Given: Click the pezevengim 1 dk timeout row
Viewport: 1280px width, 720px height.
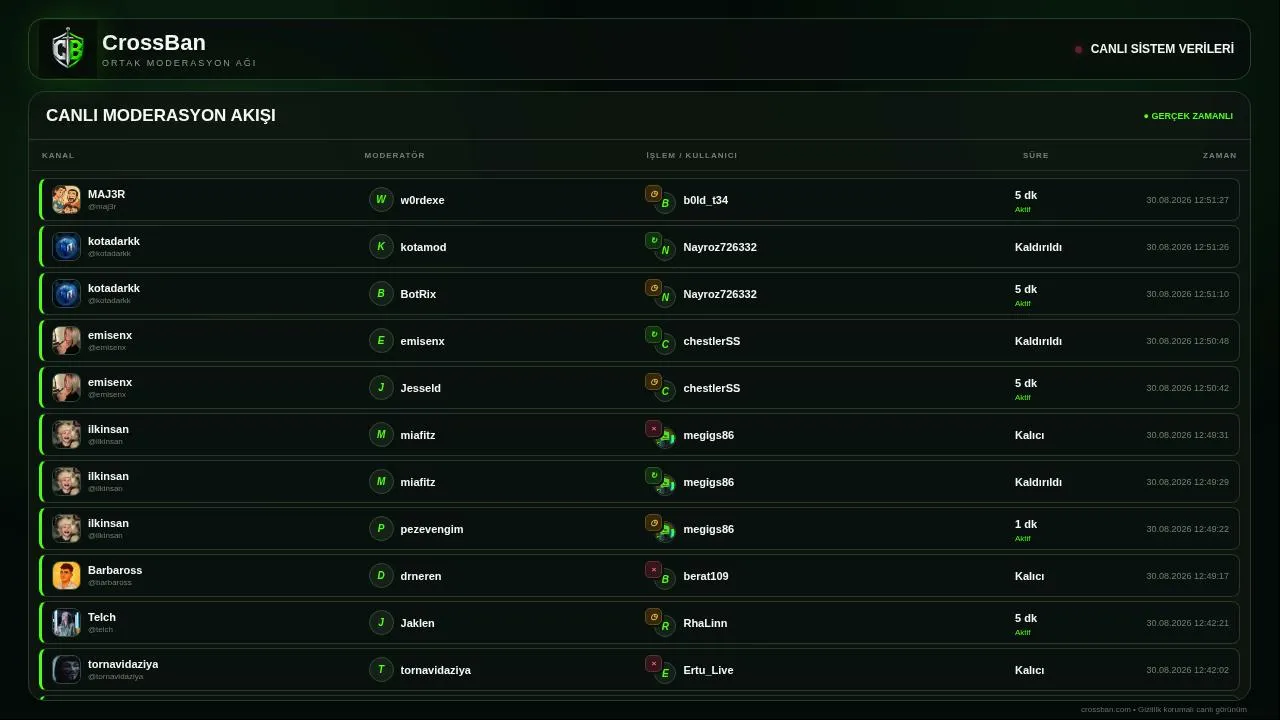Looking at the screenshot, I should (x=639, y=529).
